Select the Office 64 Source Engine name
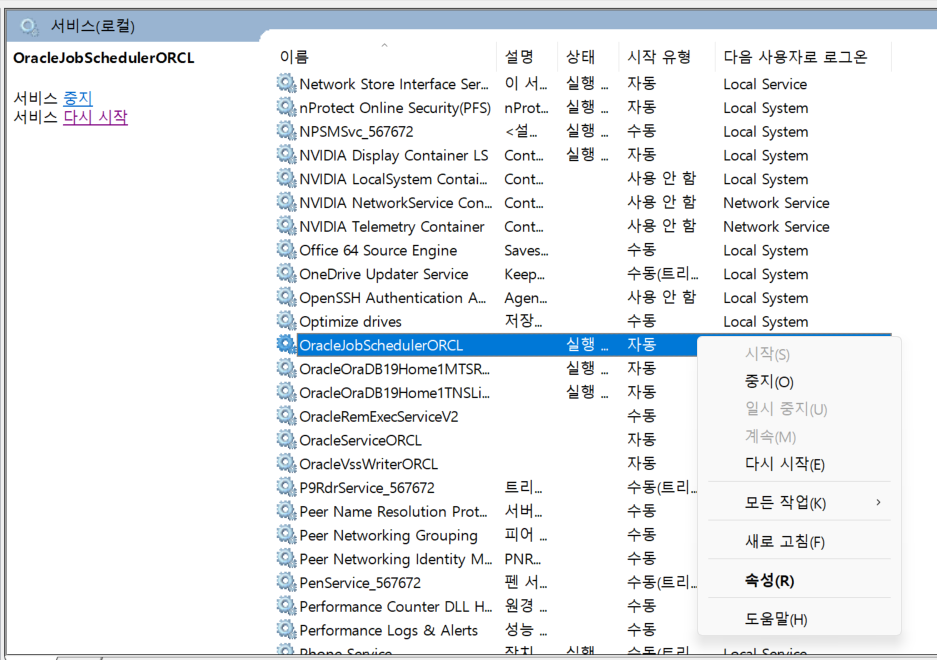Screen dimensions: 937x660 tap(378, 250)
